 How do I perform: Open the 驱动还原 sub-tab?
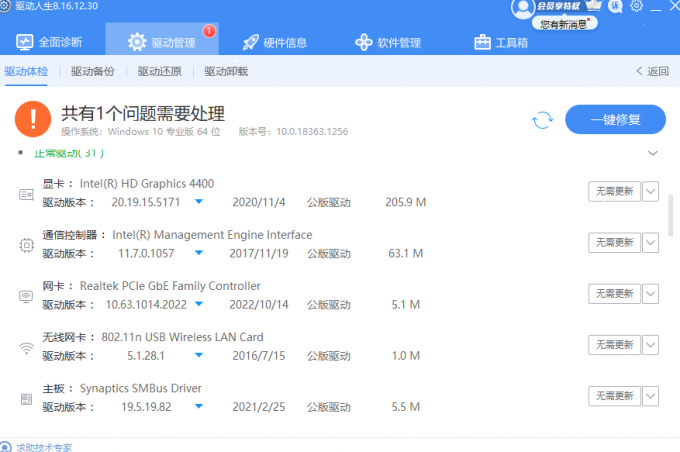pyautogui.click(x=160, y=71)
